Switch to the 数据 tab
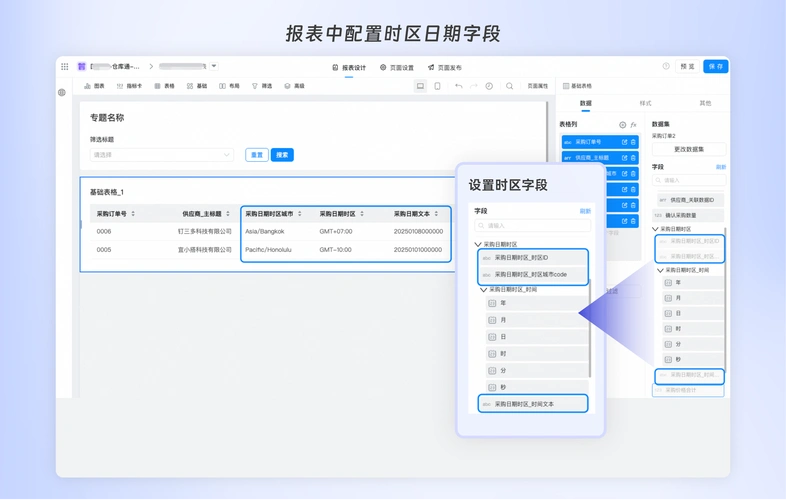 (585, 103)
